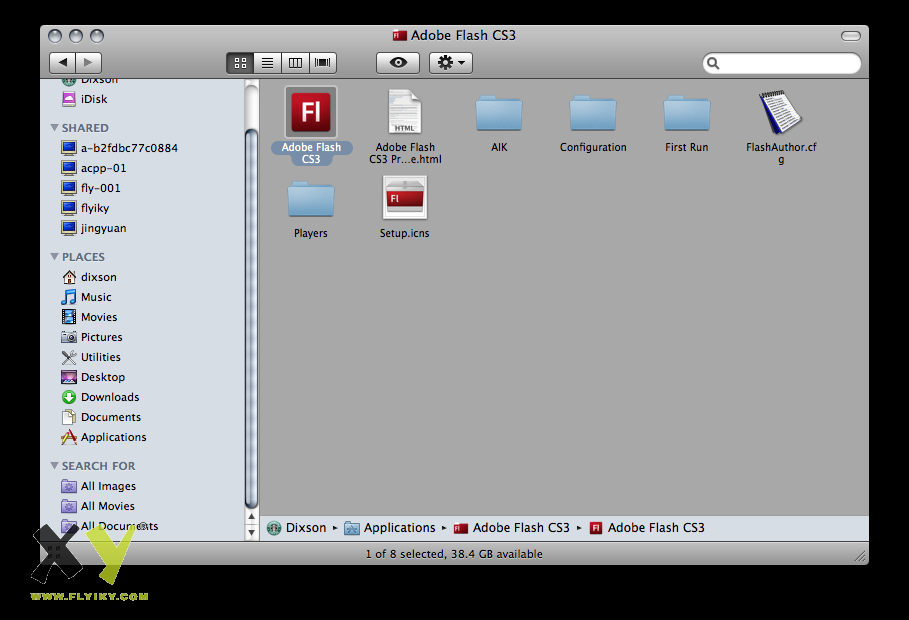Screen dimensions: 909x620
Task: Open the Movies folder in sidebar
Action: pyautogui.click(x=89, y=317)
